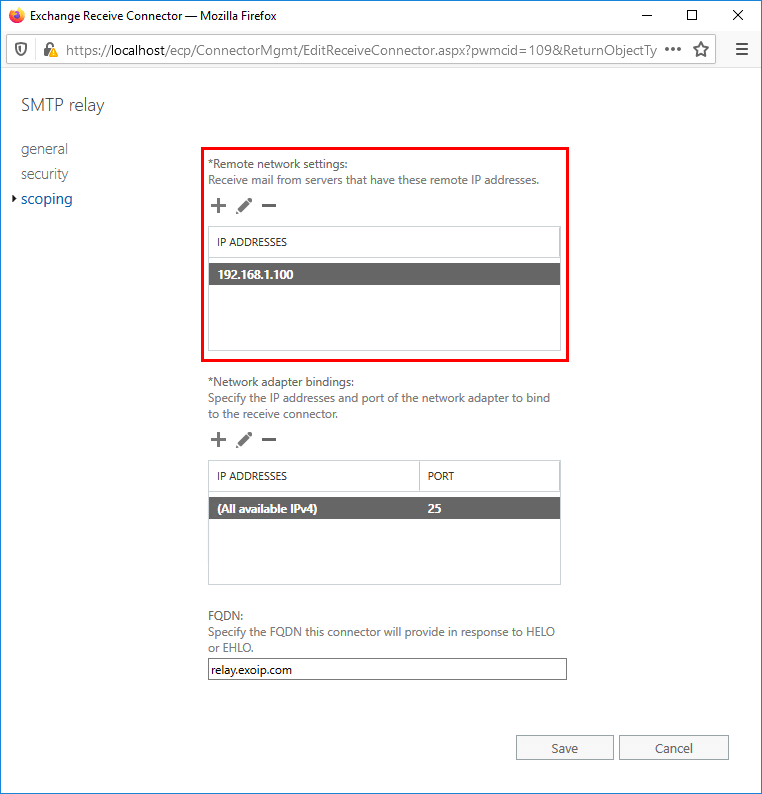Screen dimensions: 762x794
Task: Click the FQDN text field
Action: click(386, 669)
